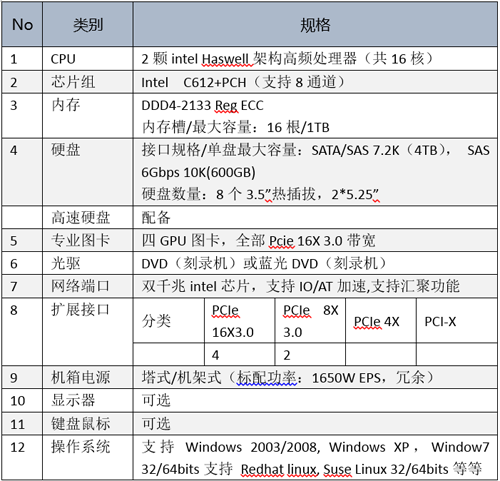Click the DDD4-2133 Reg ECC memory text
The height and width of the screenshot is (481, 500).
click(x=202, y=105)
